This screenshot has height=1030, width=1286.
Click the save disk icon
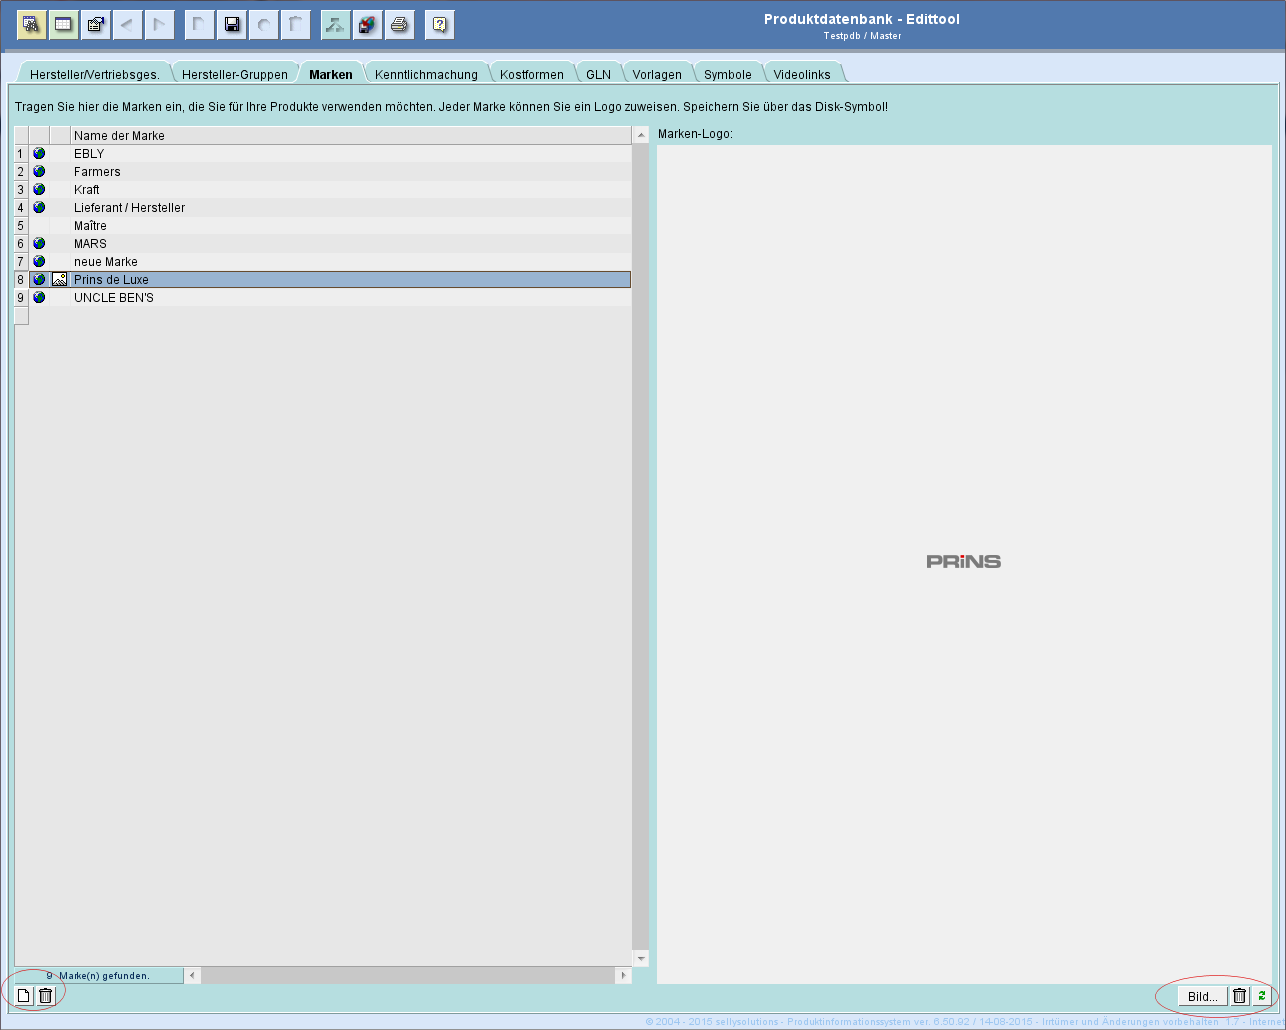(232, 25)
